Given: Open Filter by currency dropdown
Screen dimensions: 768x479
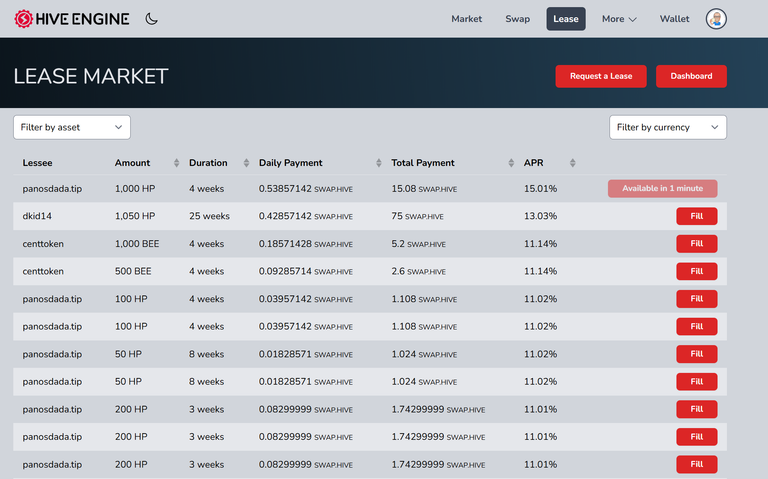Looking at the screenshot, I should (668, 127).
